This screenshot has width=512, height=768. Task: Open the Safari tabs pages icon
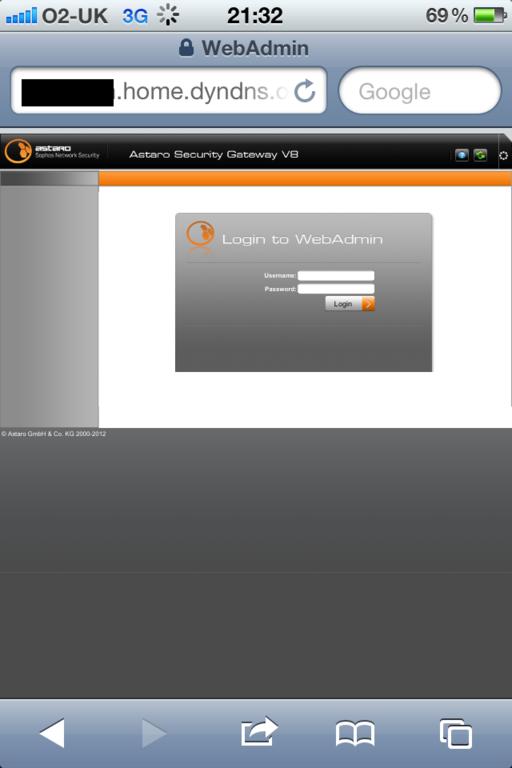click(x=456, y=733)
